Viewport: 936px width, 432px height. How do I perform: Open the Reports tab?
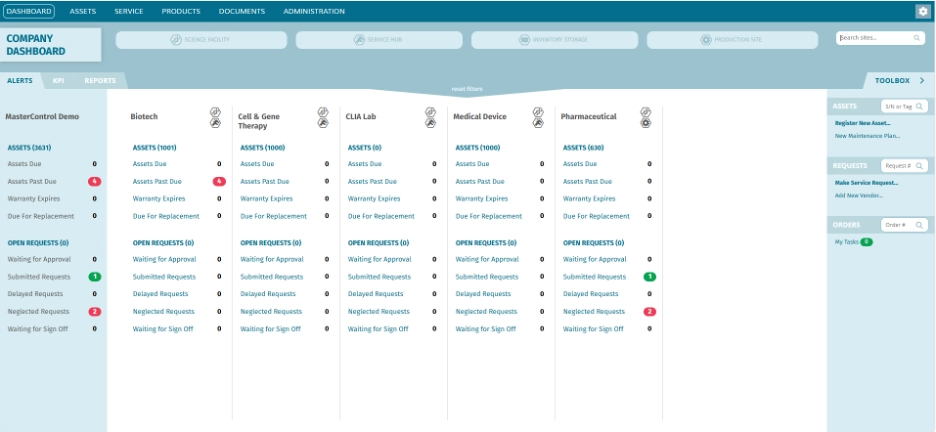(x=100, y=80)
